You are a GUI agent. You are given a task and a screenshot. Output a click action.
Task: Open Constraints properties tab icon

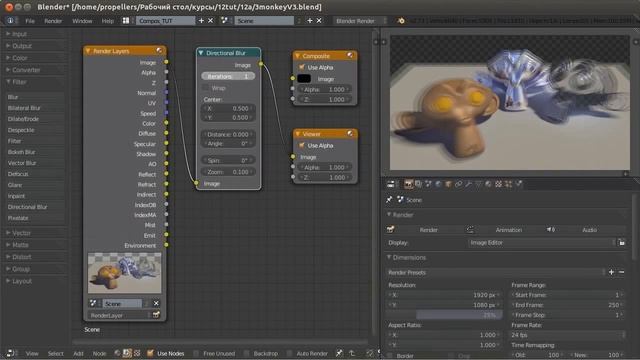[458, 184]
